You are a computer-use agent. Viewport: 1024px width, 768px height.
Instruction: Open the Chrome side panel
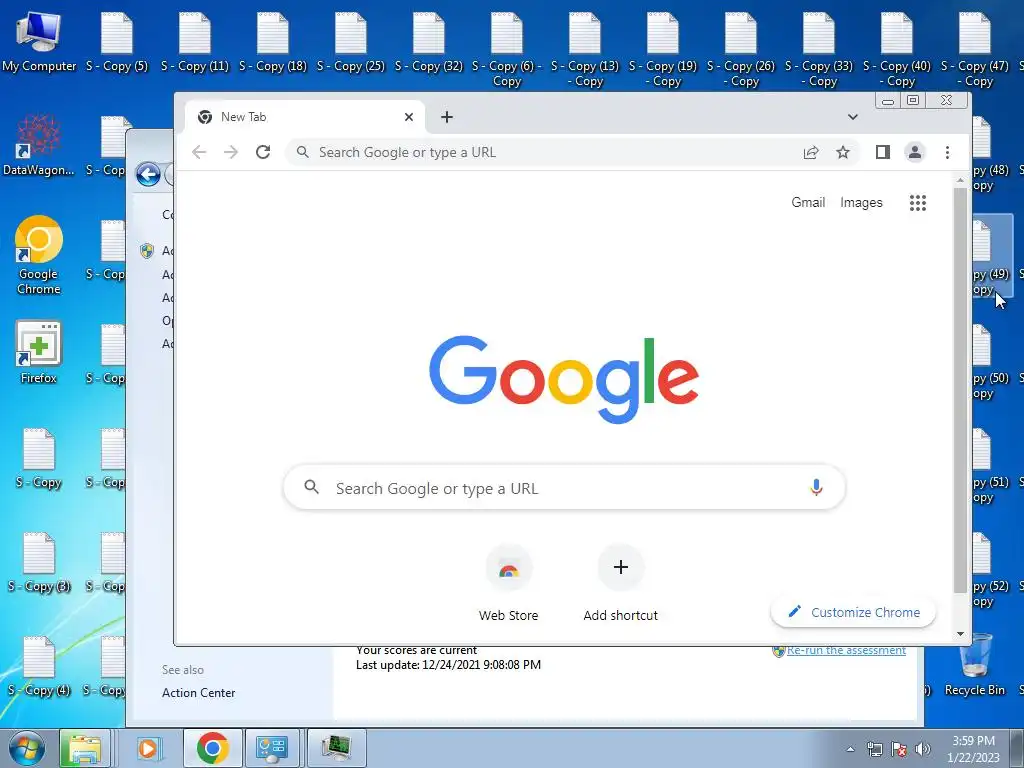[882, 152]
